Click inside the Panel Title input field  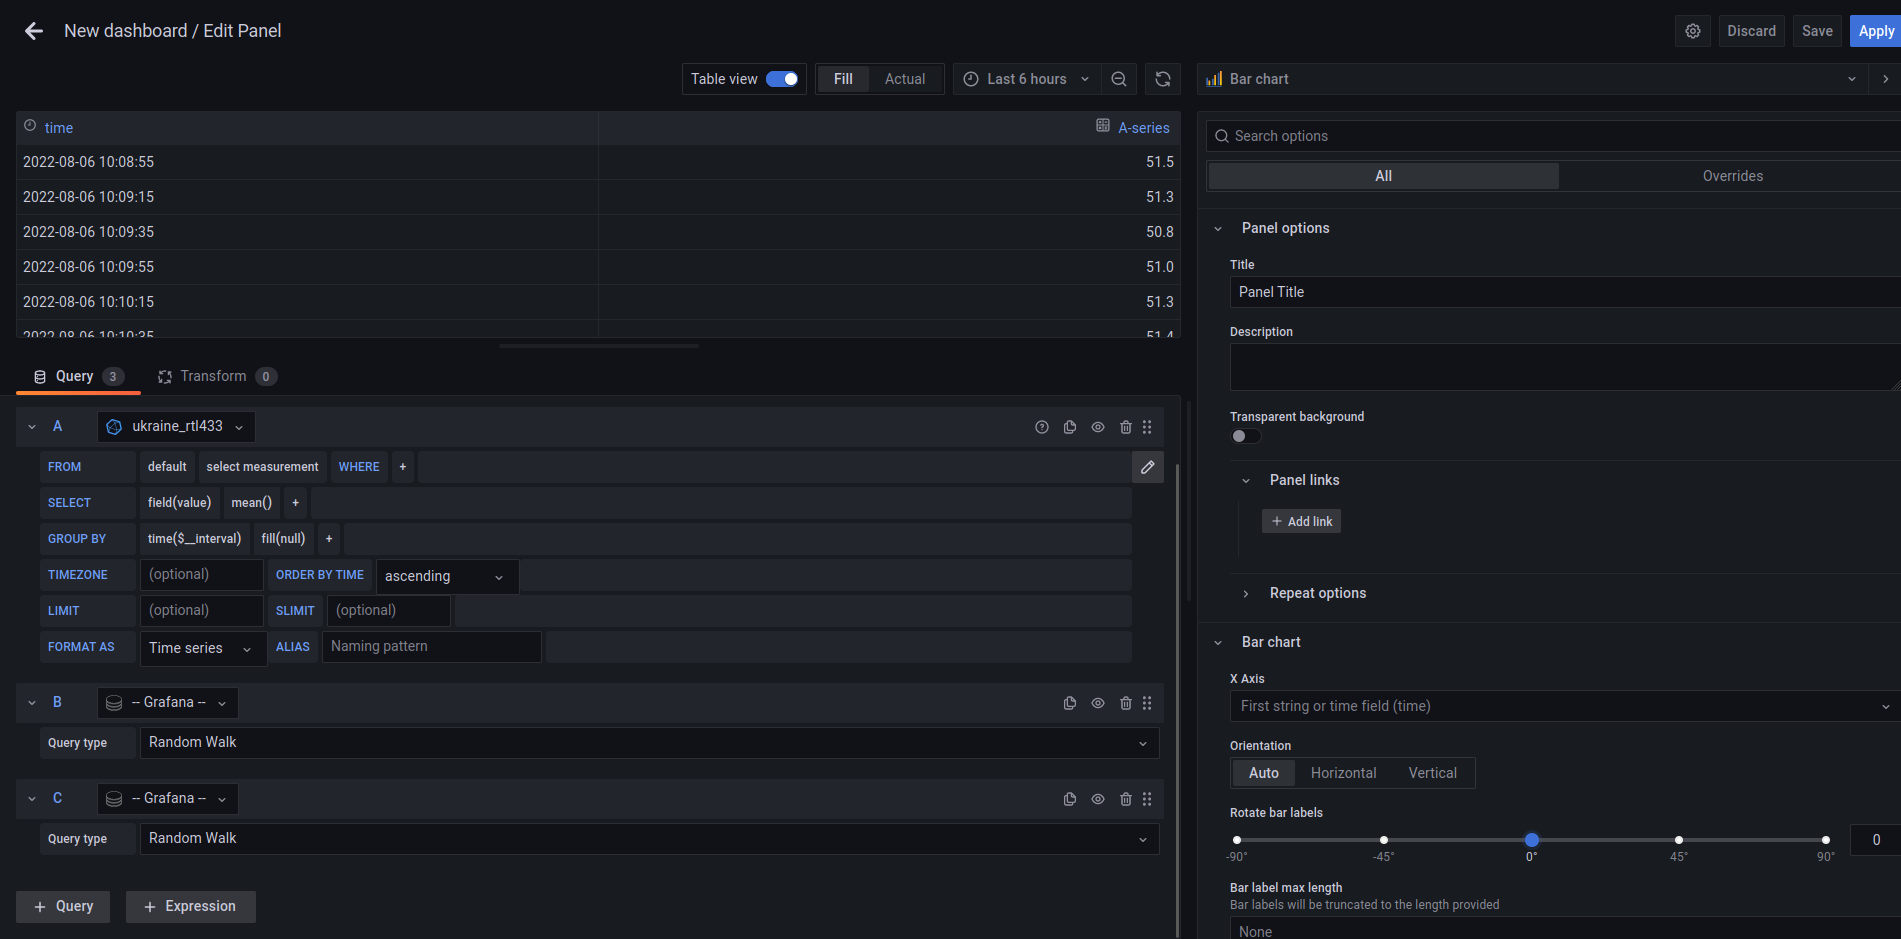1450,291
